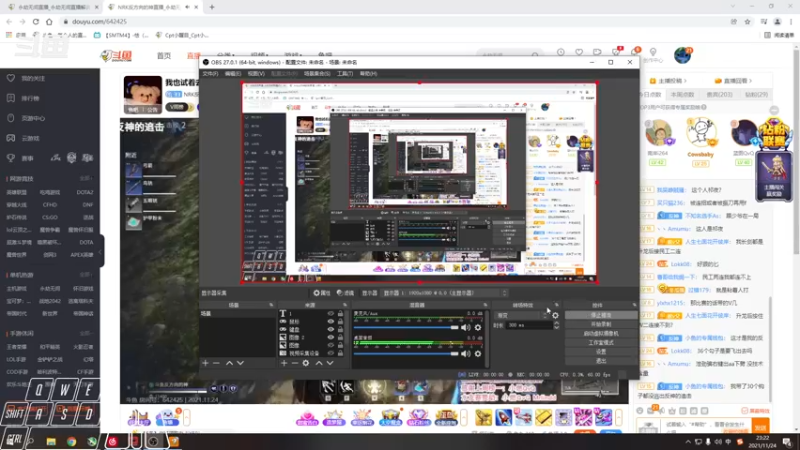Open the 渐变 transition type dropdown in OBS

[521, 315]
